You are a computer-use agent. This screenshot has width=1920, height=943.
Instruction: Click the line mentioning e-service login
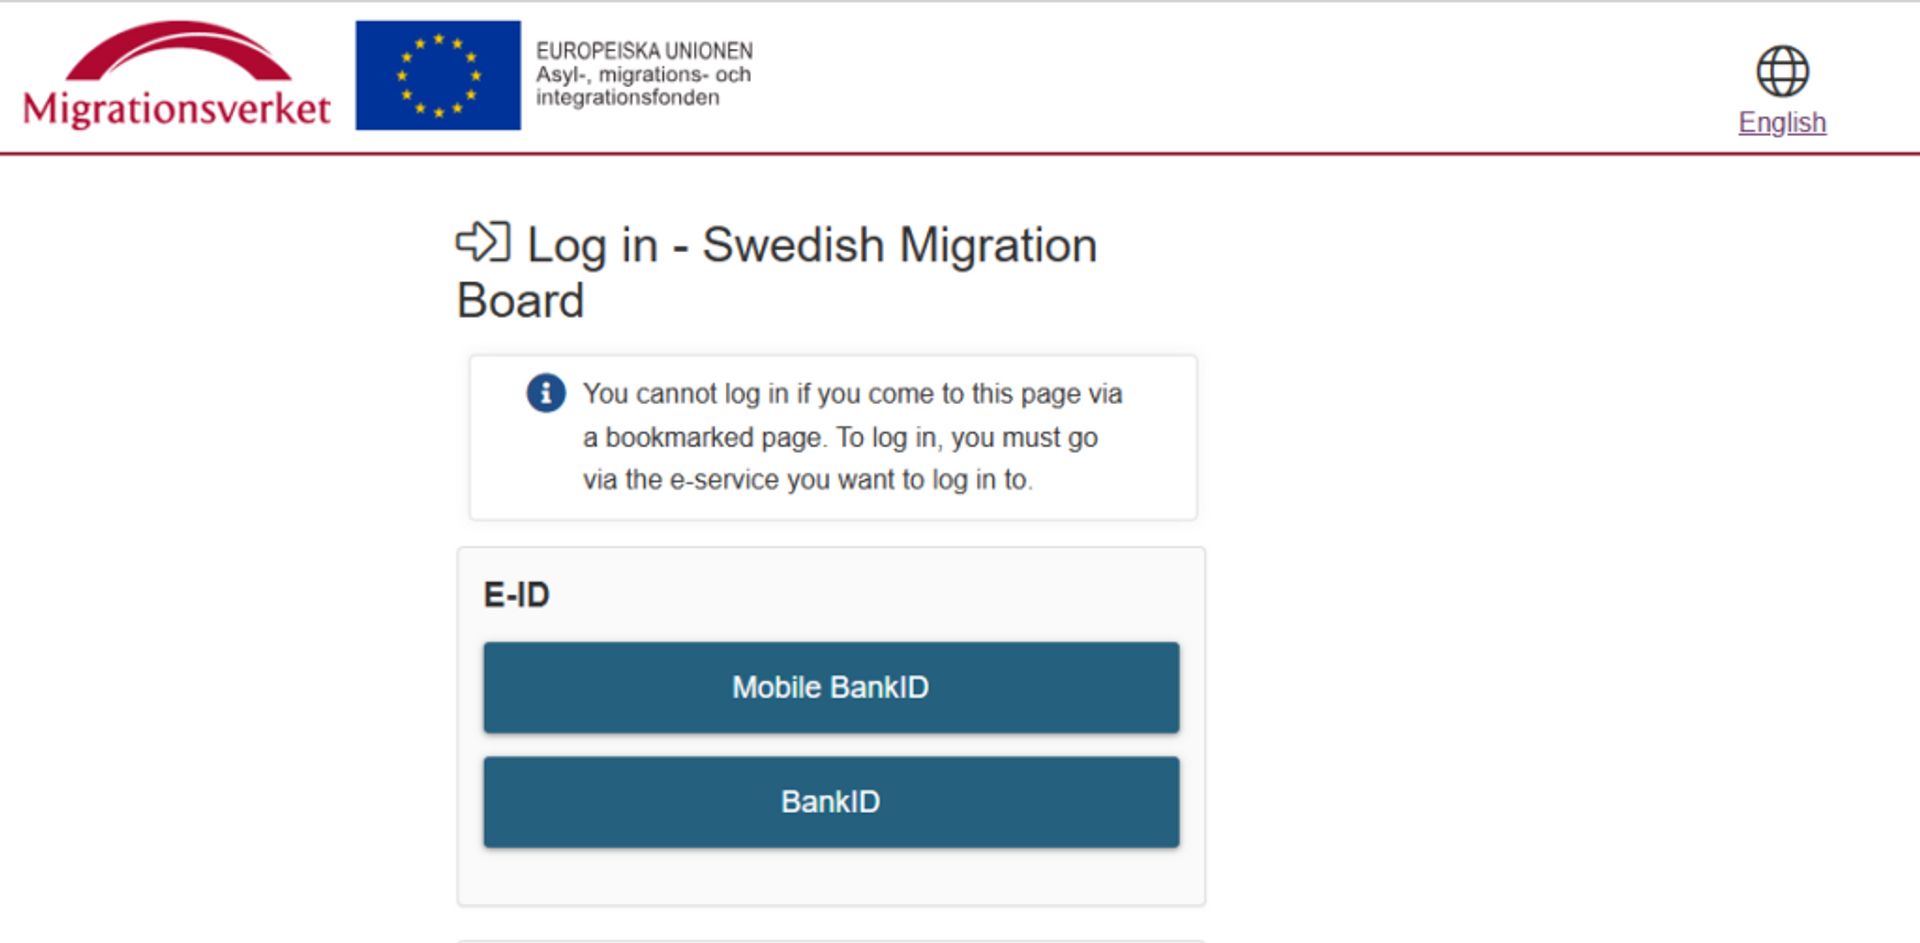click(x=807, y=480)
